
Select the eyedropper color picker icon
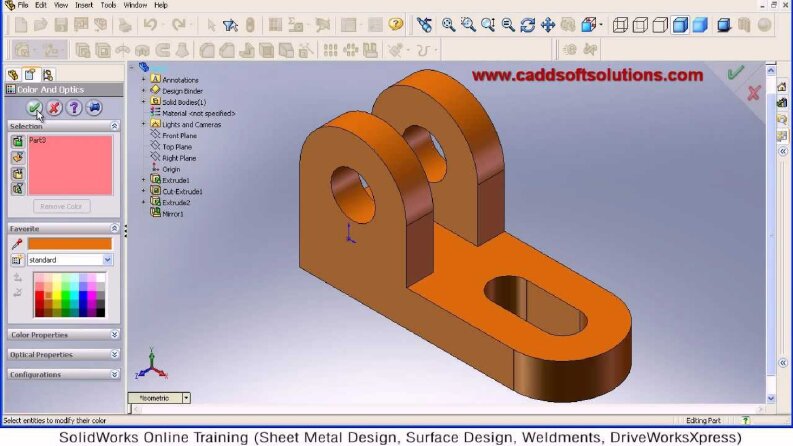click(17, 244)
